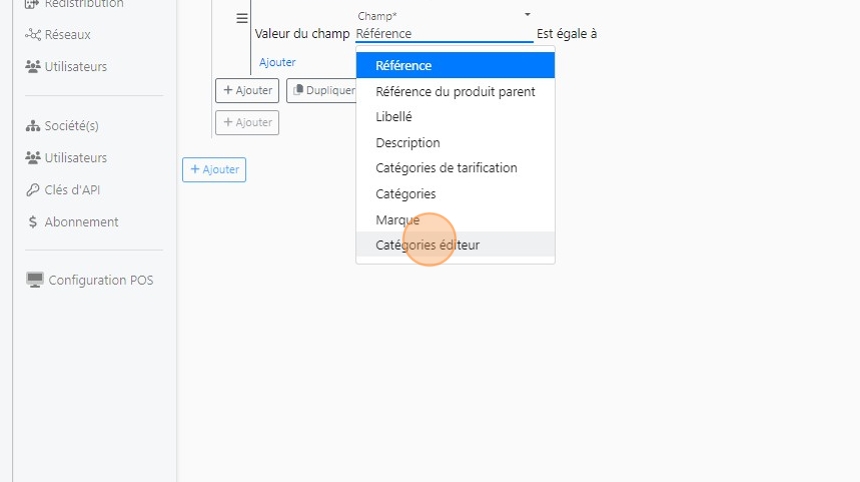Click the Redistribution icon at sidebar top
Viewport: 860px width, 482px height.
pos(32,4)
